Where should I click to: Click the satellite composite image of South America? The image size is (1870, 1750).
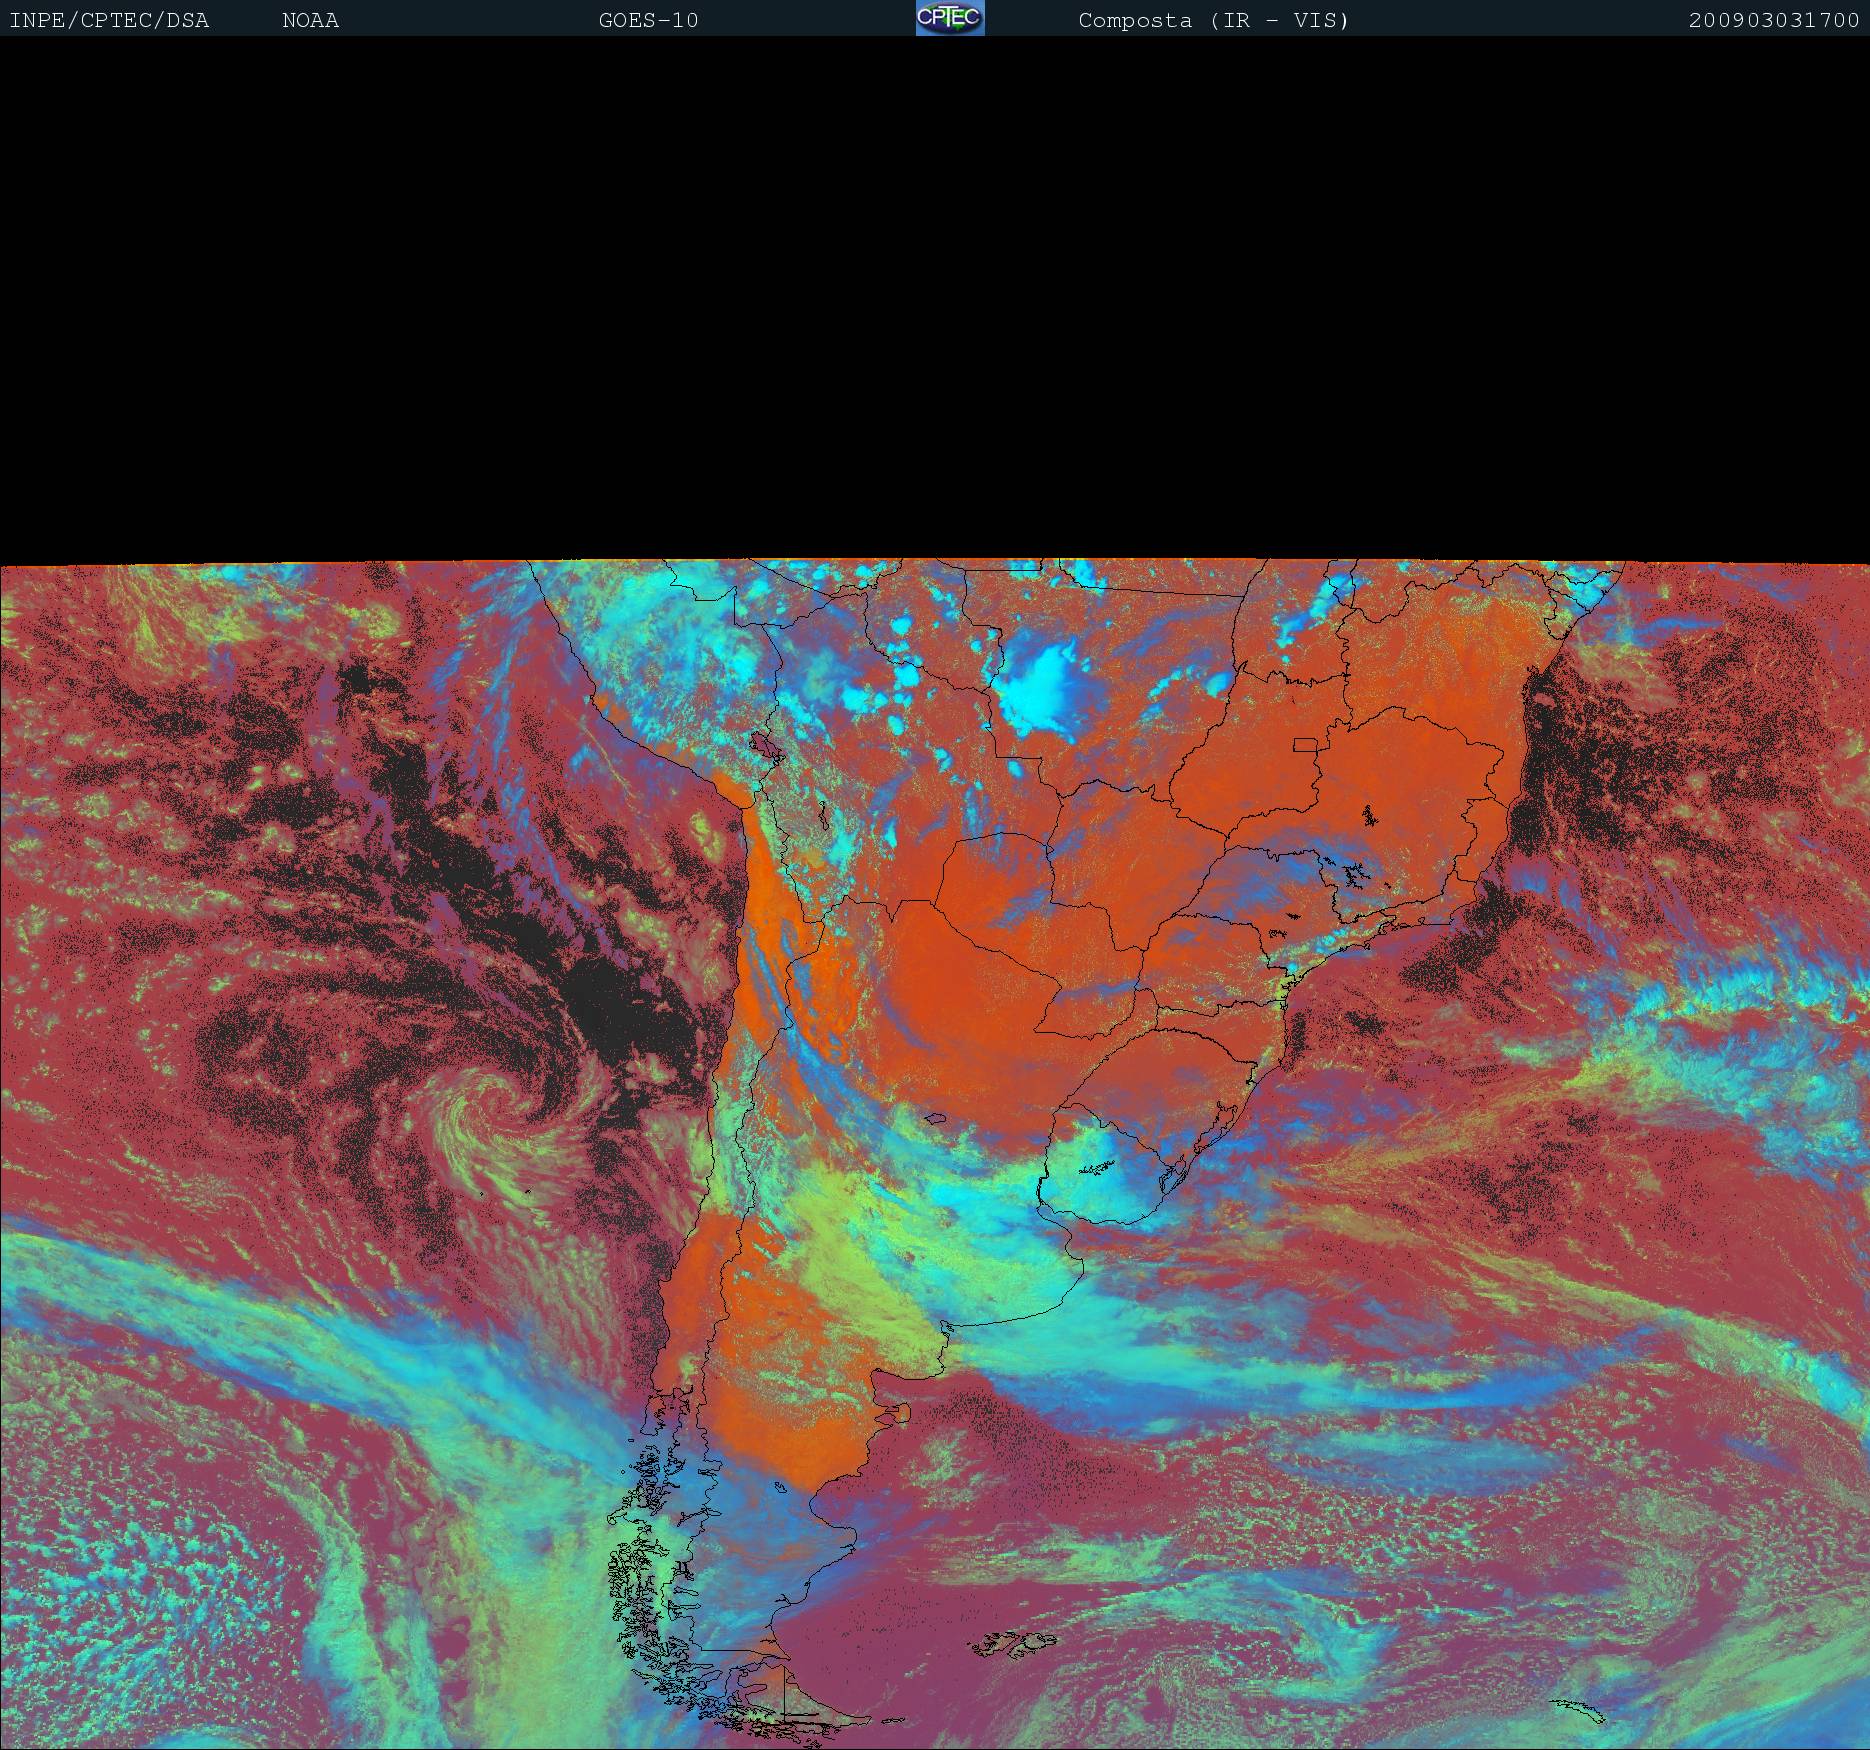point(935,1154)
